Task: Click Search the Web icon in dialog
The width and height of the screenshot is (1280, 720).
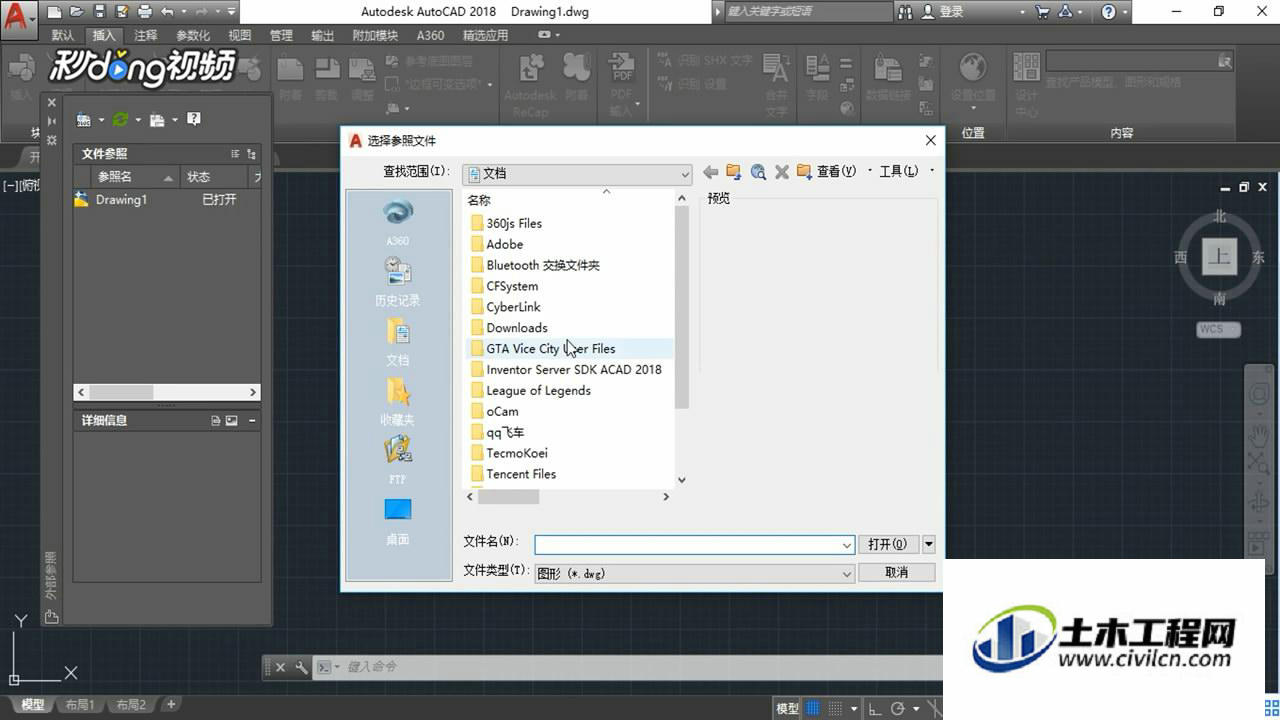Action: [x=758, y=172]
